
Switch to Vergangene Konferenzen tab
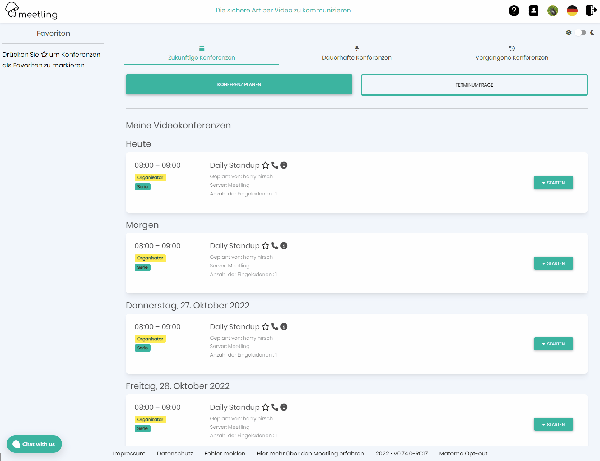511,54
